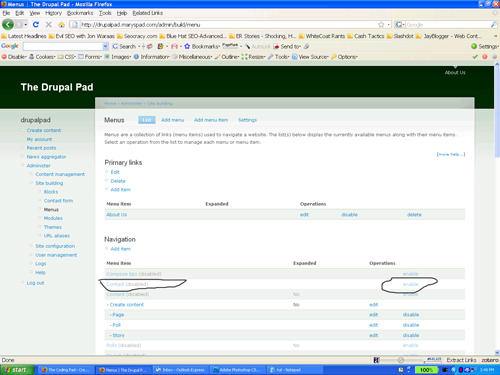The height and width of the screenshot is (375, 500).
Task: Click the PageRank indicator
Action: (230, 46)
